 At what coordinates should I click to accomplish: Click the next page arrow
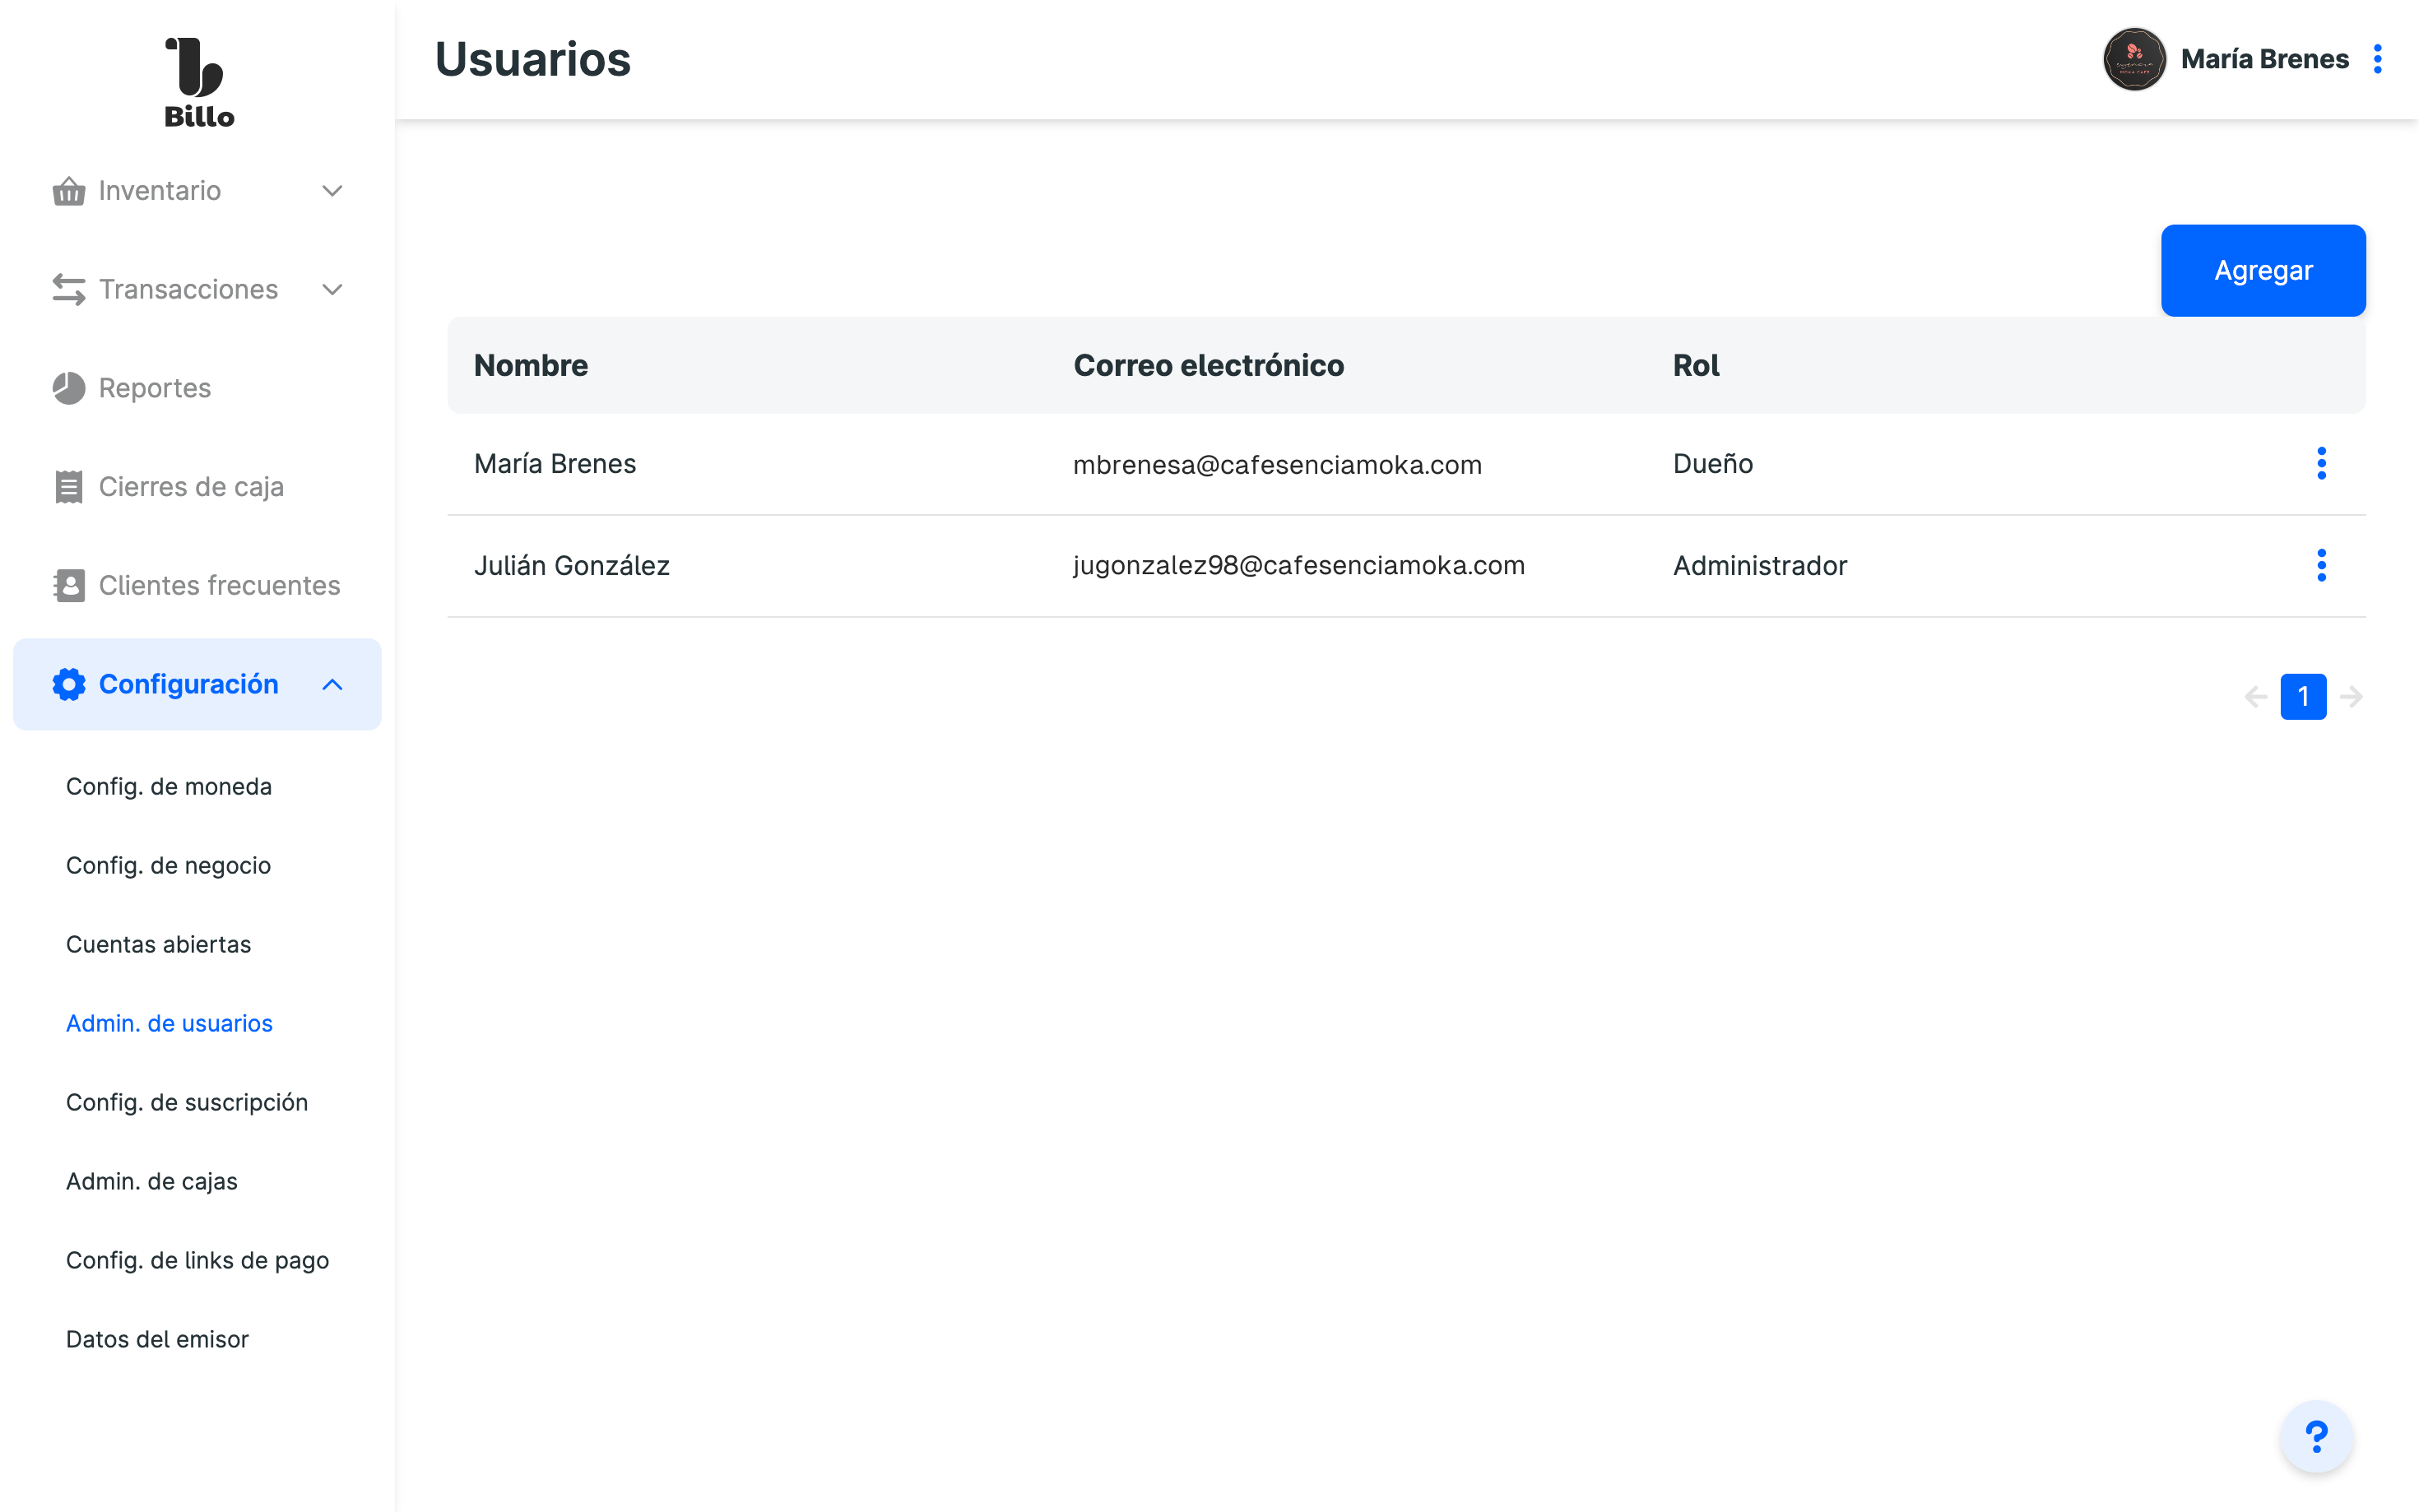(2352, 697)
